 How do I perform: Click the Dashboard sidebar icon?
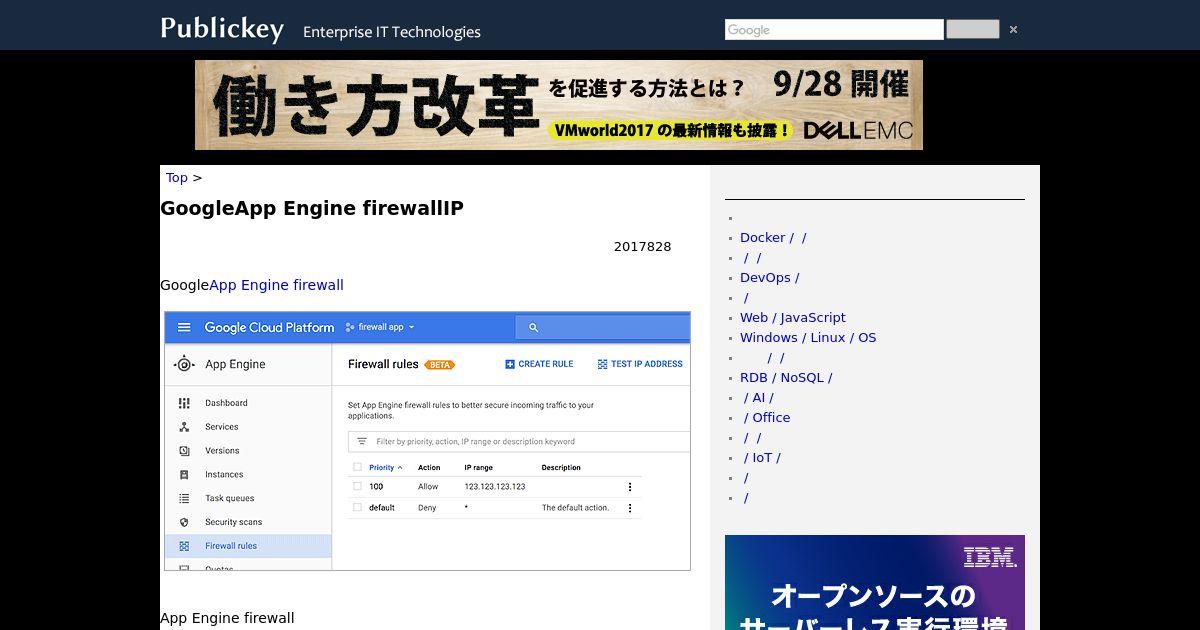click(x=184, y=403)
